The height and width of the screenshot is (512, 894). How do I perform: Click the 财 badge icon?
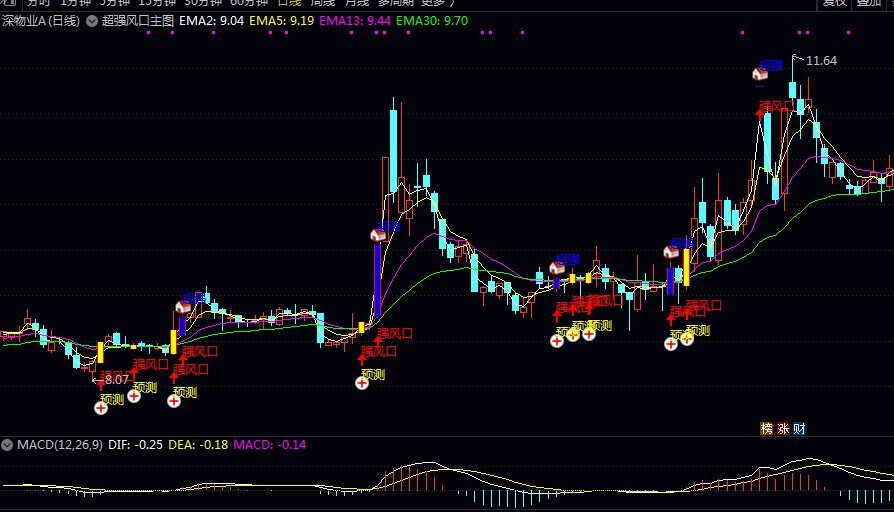pos(799,428)
